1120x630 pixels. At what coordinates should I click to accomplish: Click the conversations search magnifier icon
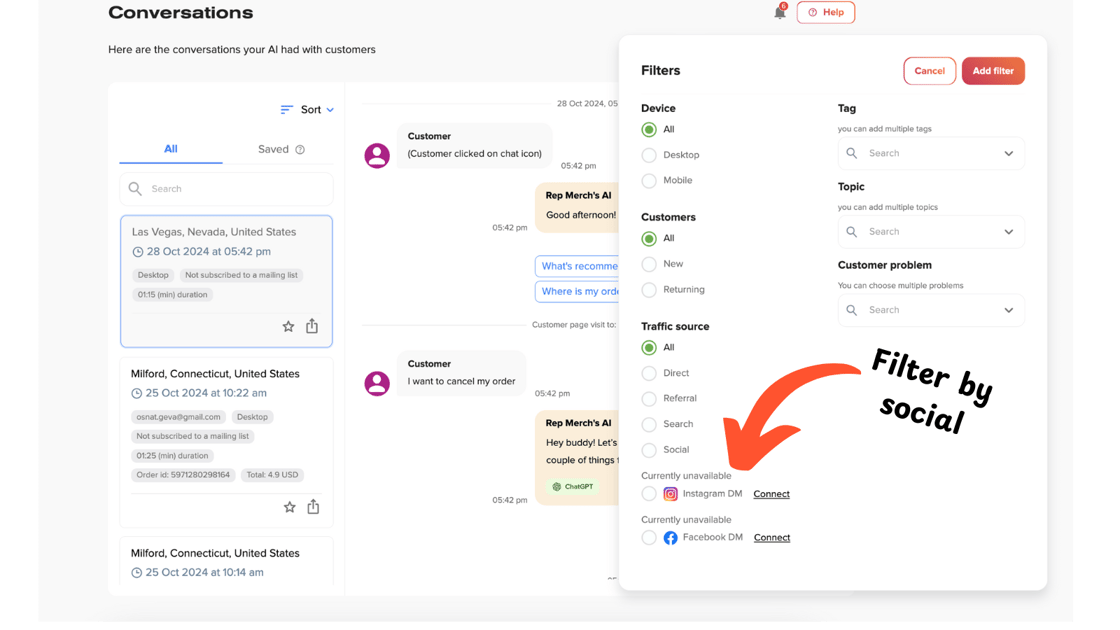click(135, 189)
